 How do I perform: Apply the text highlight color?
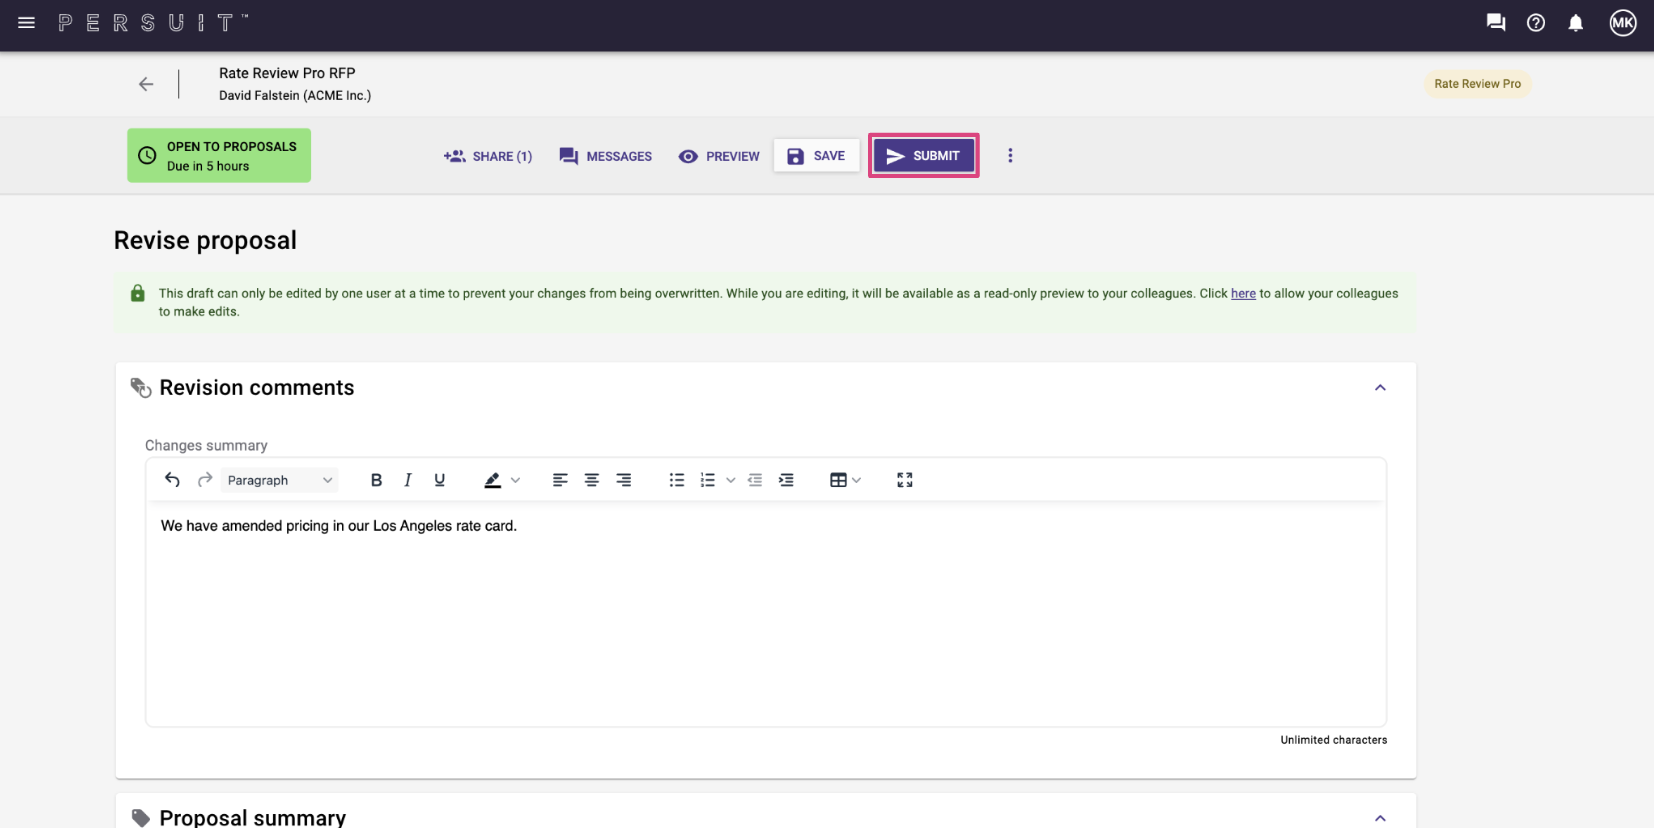[x=492, y=480]
